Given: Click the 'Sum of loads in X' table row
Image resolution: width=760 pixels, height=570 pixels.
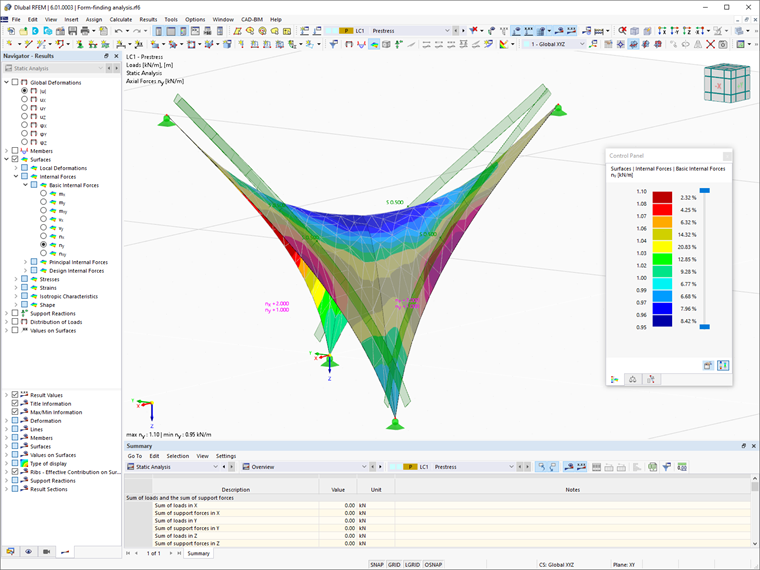Looking at the screenshot, I should (439, 505).
